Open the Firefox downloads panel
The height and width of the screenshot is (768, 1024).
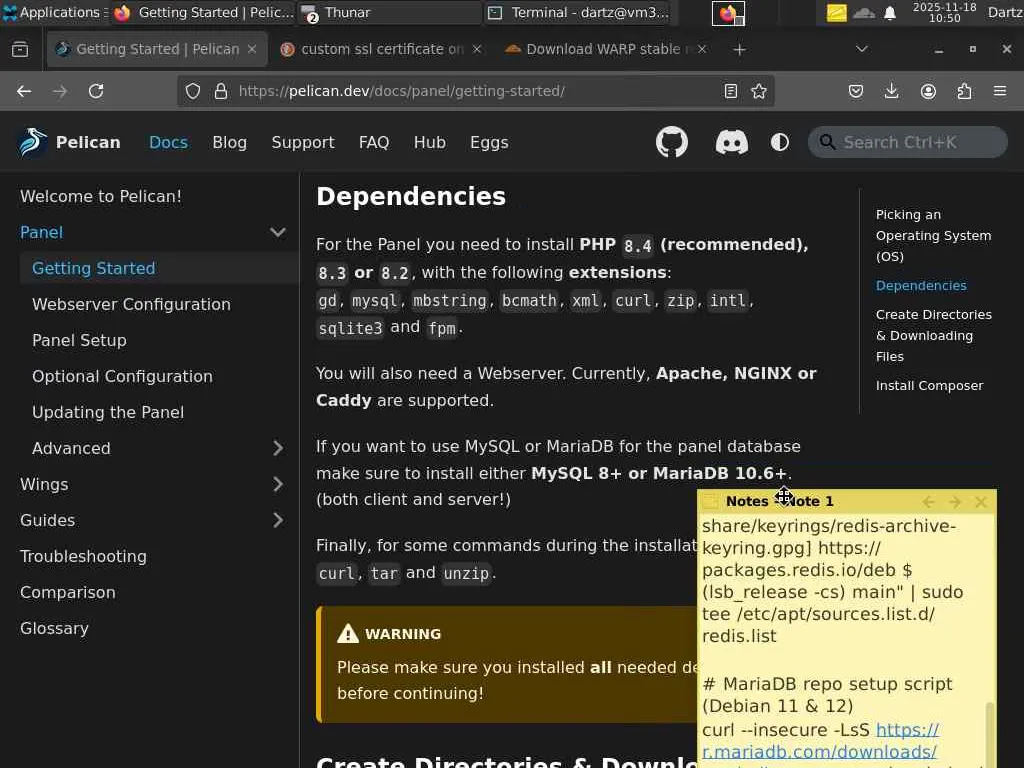891,91
